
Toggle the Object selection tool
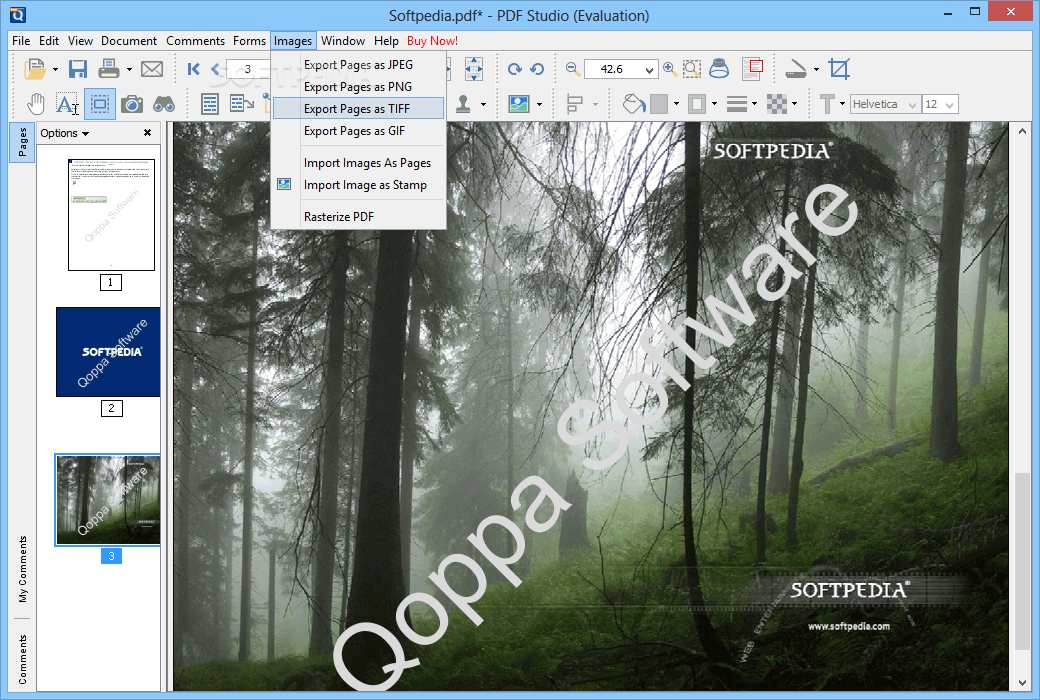[100, 104]
